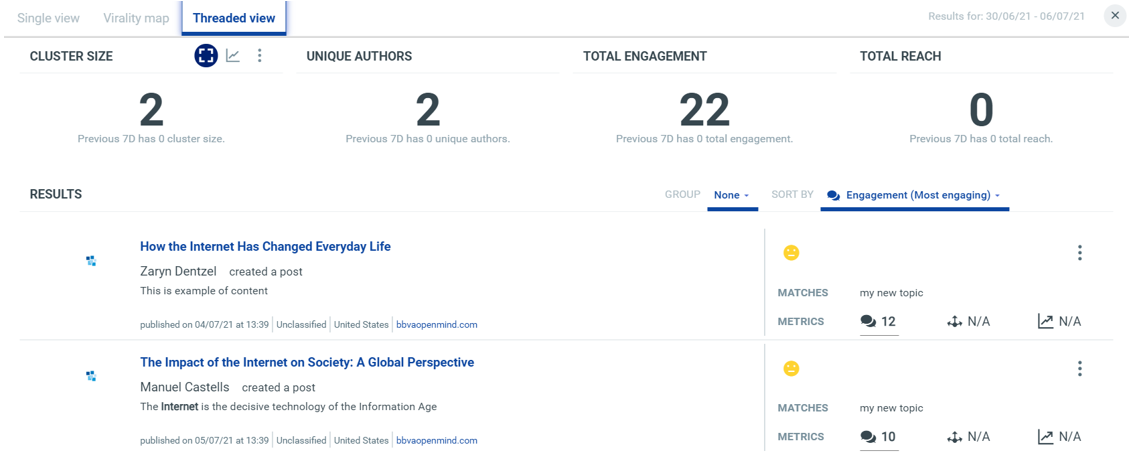
Task: Select the Threaded view tab
Action: 234,18
